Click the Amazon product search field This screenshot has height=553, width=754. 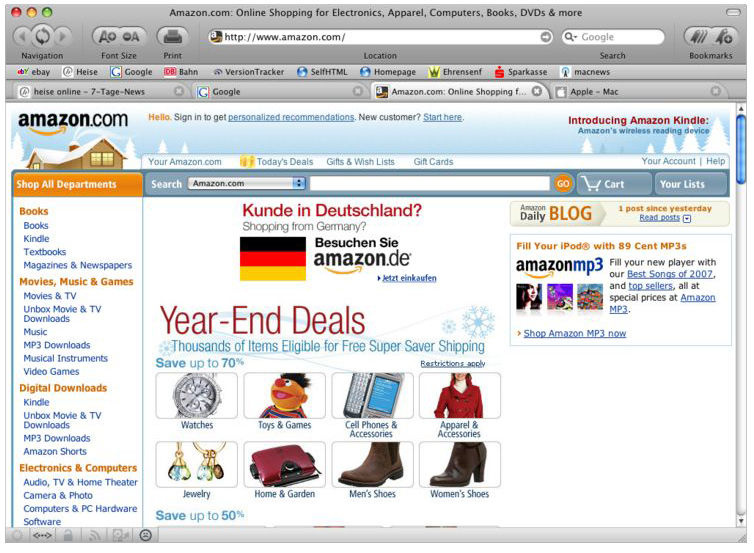tap(429, 183)
